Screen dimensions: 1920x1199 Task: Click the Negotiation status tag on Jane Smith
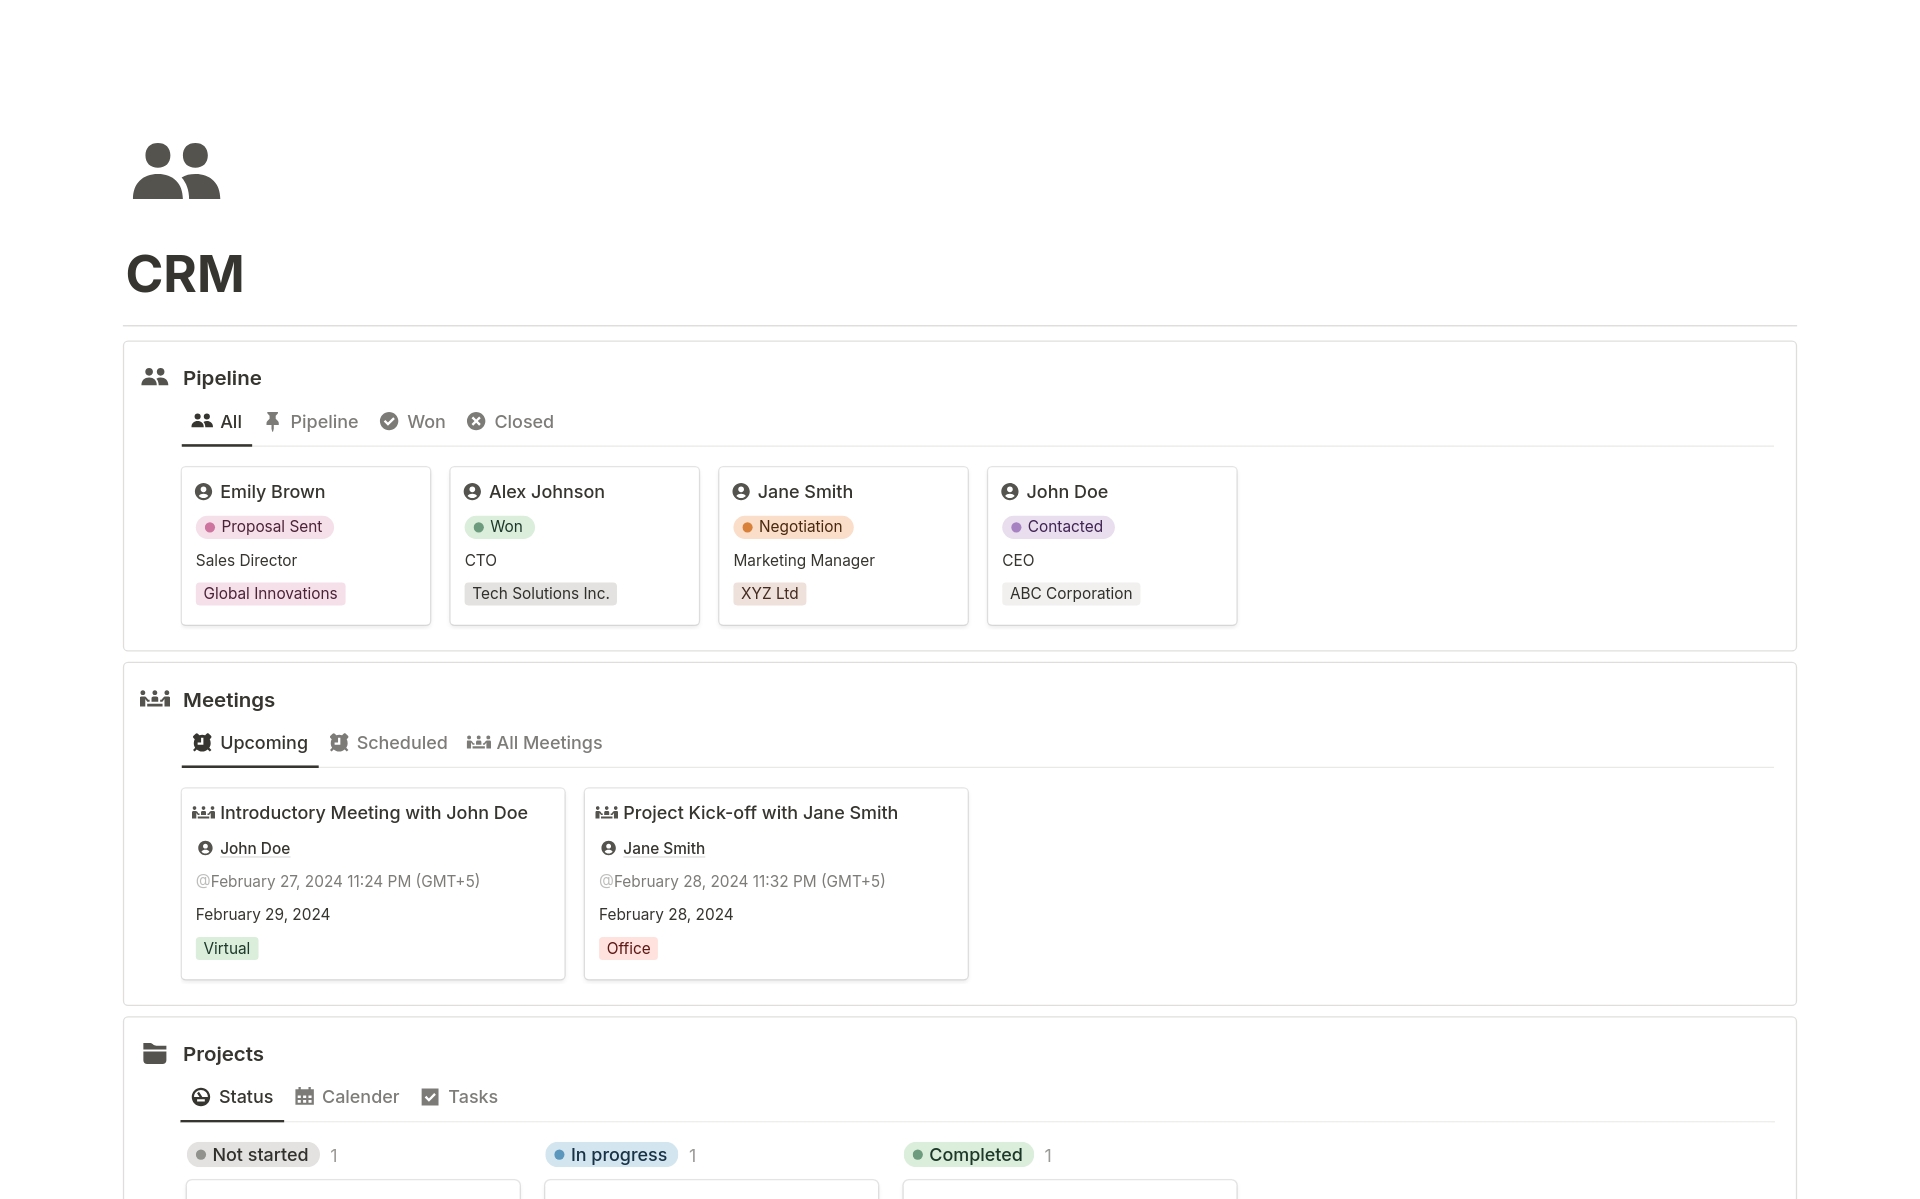coord(793,527)
